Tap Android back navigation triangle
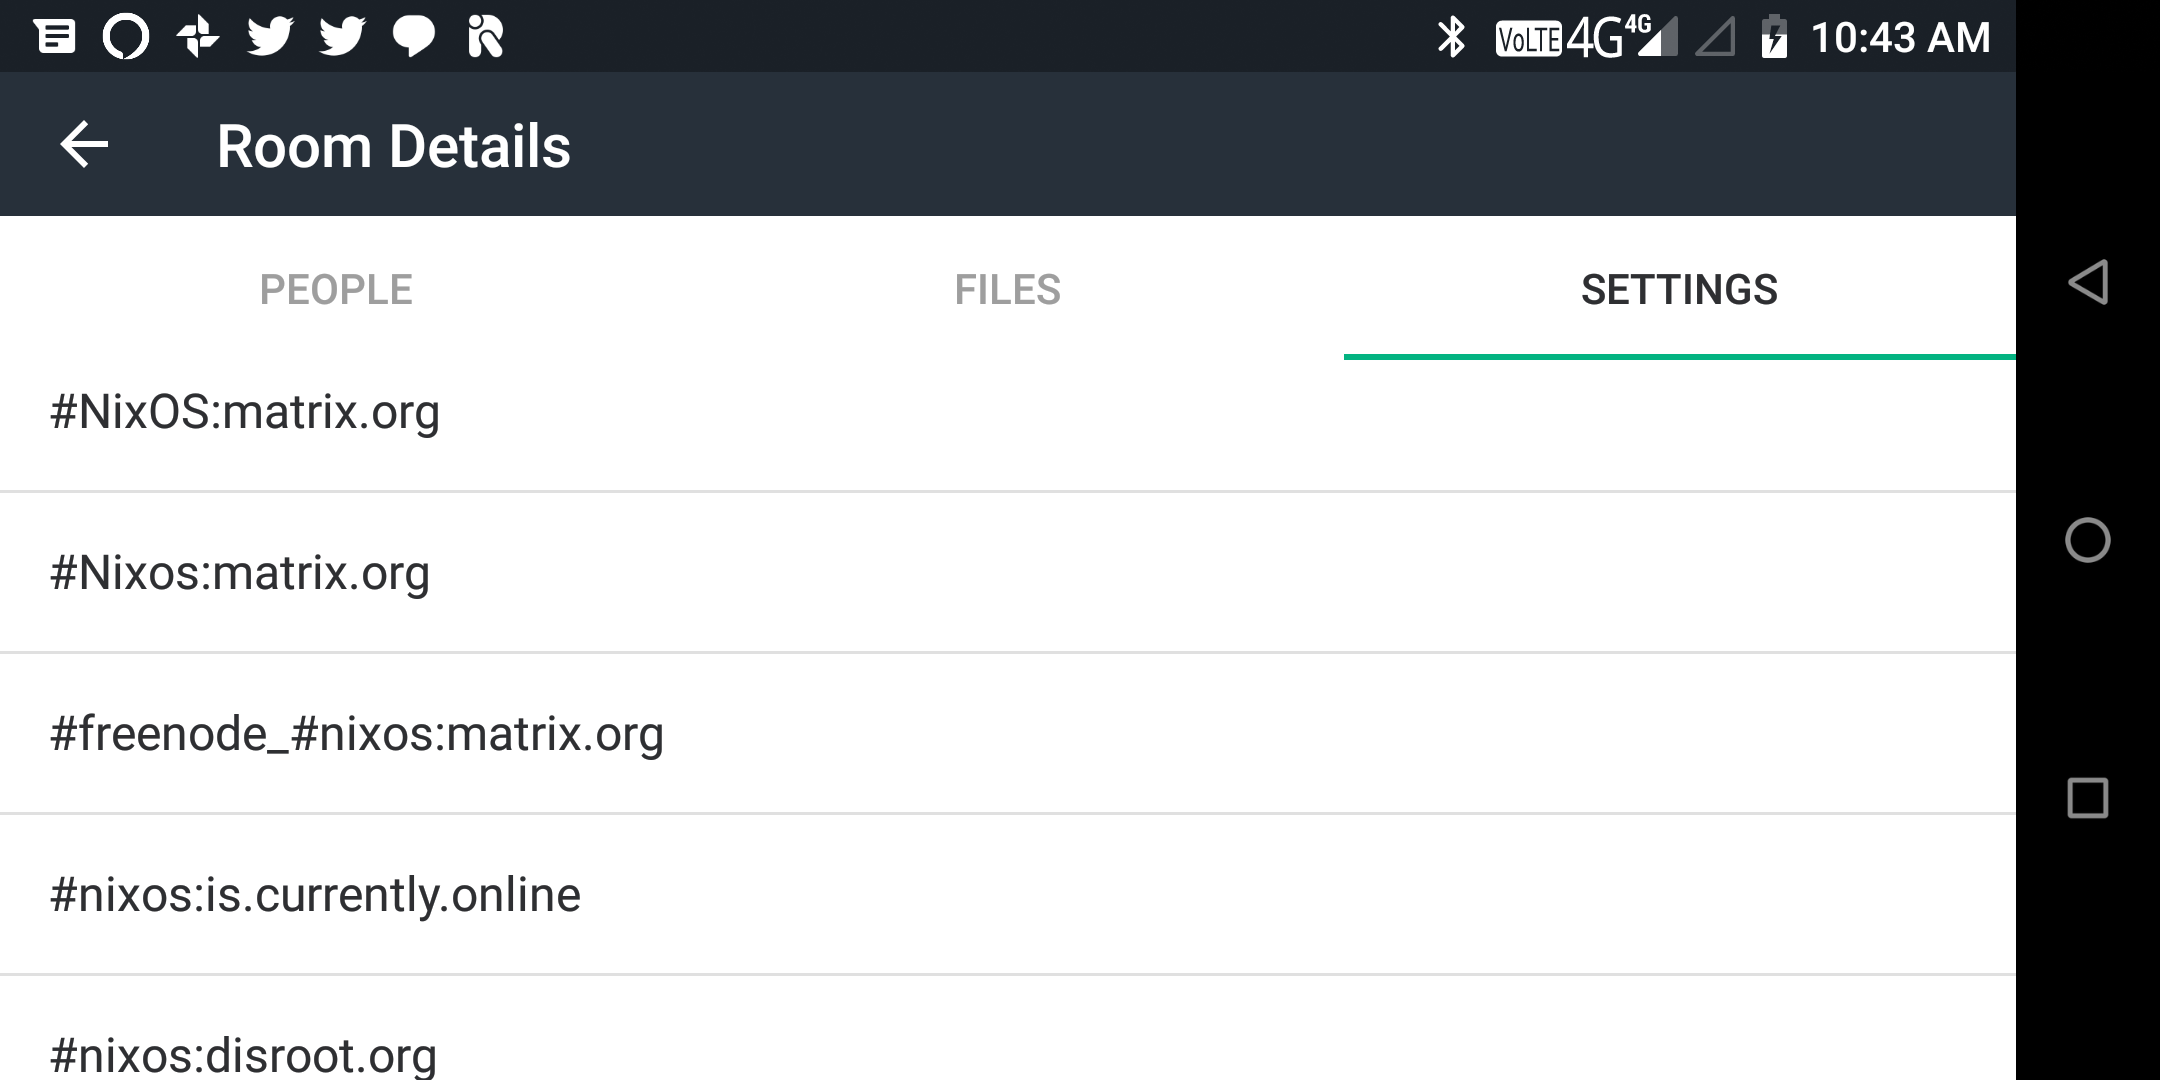2160x1080 pixels. coord(2088,282)
